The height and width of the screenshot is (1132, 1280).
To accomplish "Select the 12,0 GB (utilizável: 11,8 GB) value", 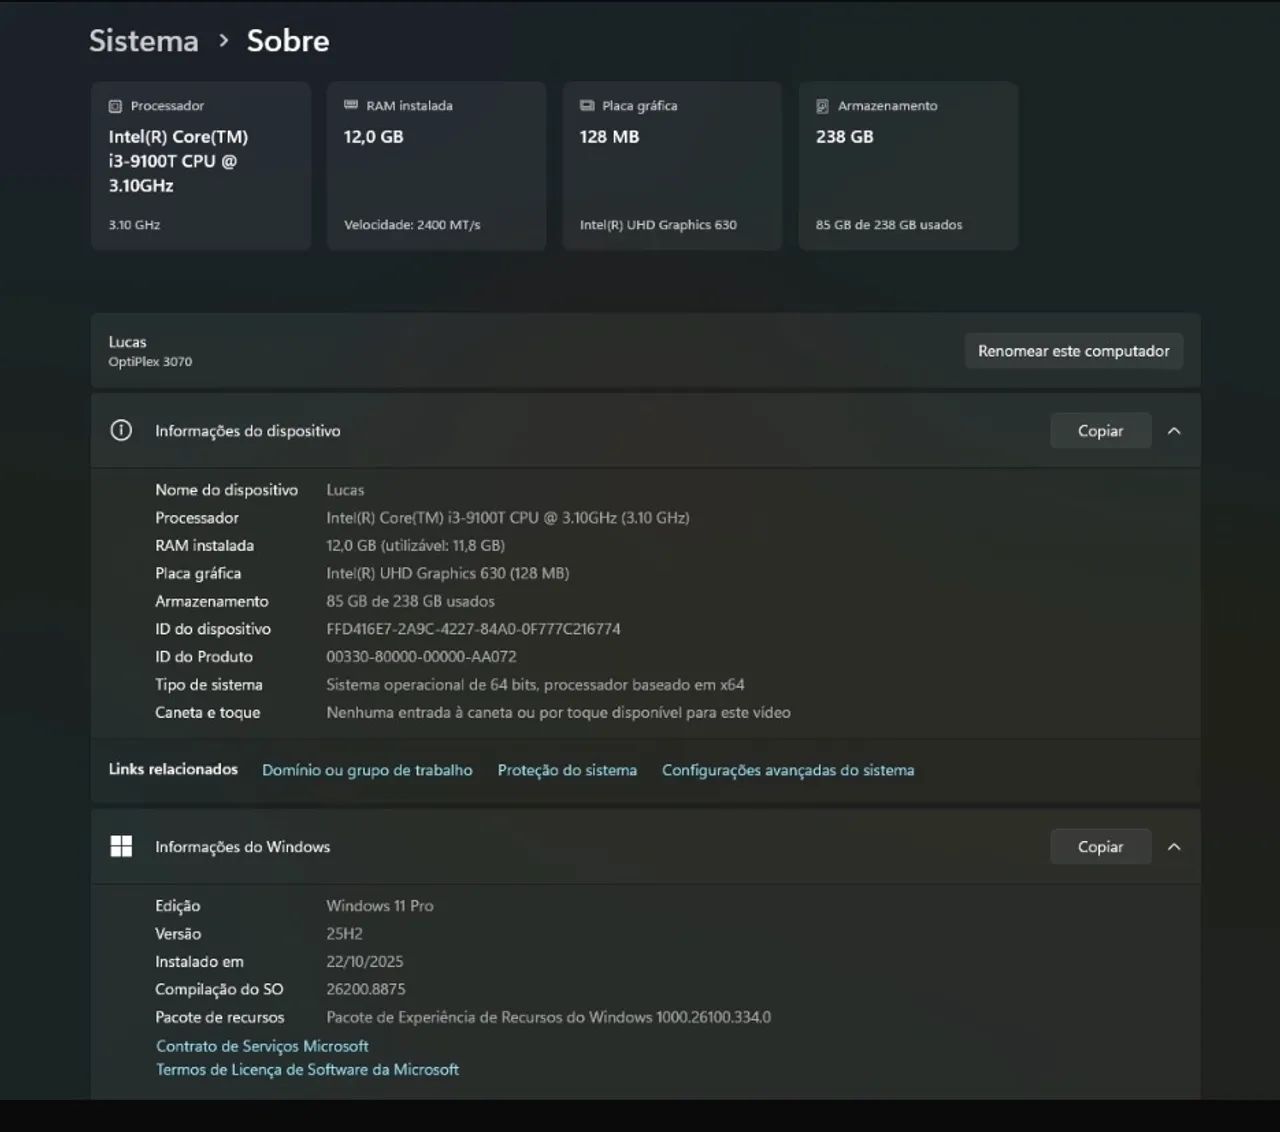I will (415, 546).
